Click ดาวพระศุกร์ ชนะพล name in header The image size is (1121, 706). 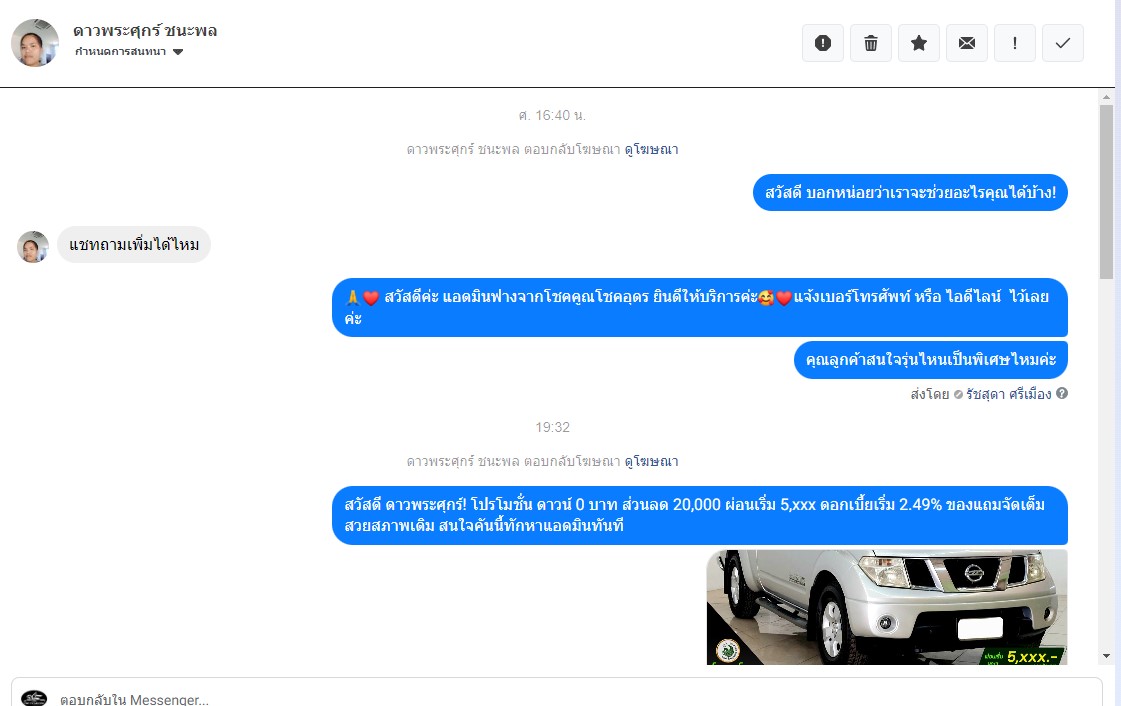click(145, 31)
